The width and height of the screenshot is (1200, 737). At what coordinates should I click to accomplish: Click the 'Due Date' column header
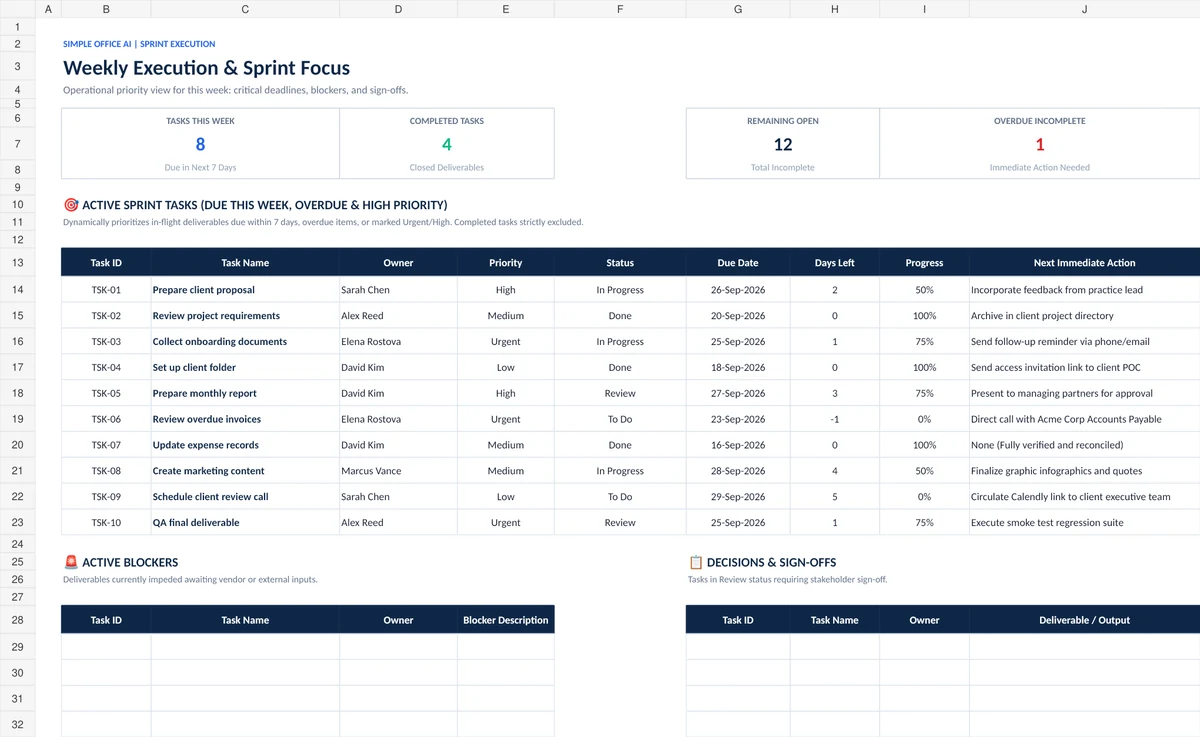(738, 263)
